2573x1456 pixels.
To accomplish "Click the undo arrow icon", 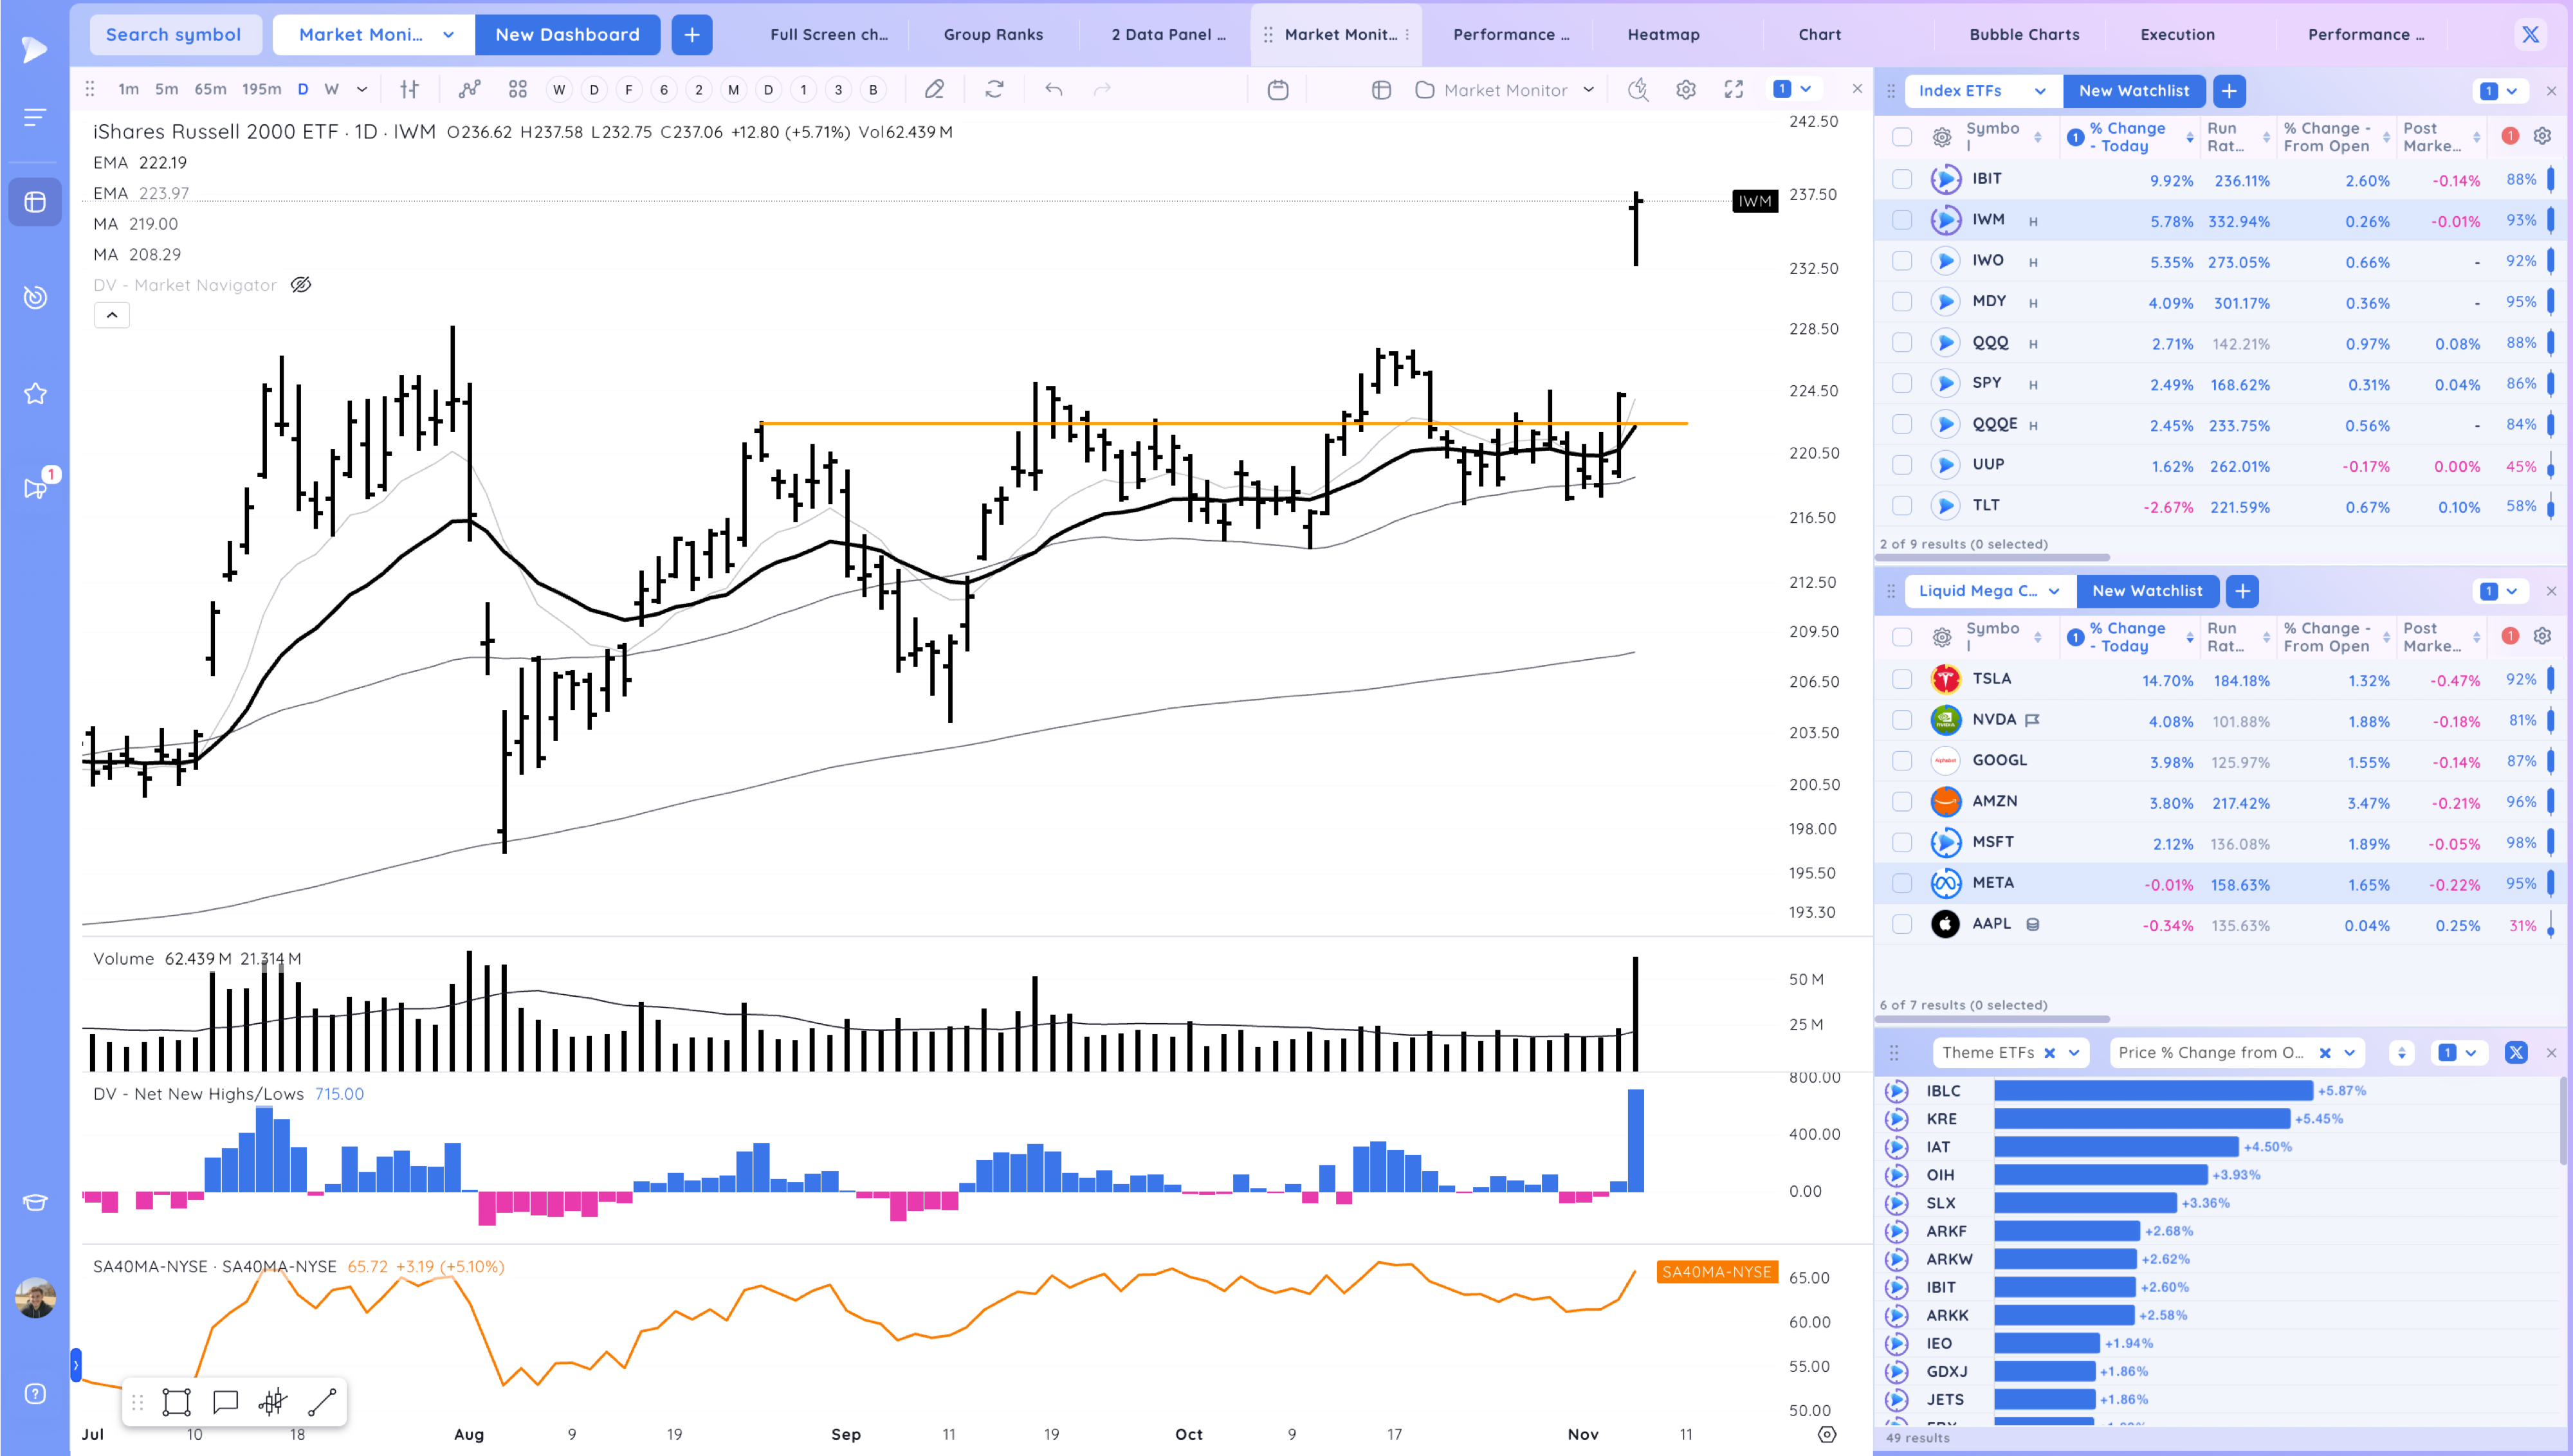I will click(1053, 90).
